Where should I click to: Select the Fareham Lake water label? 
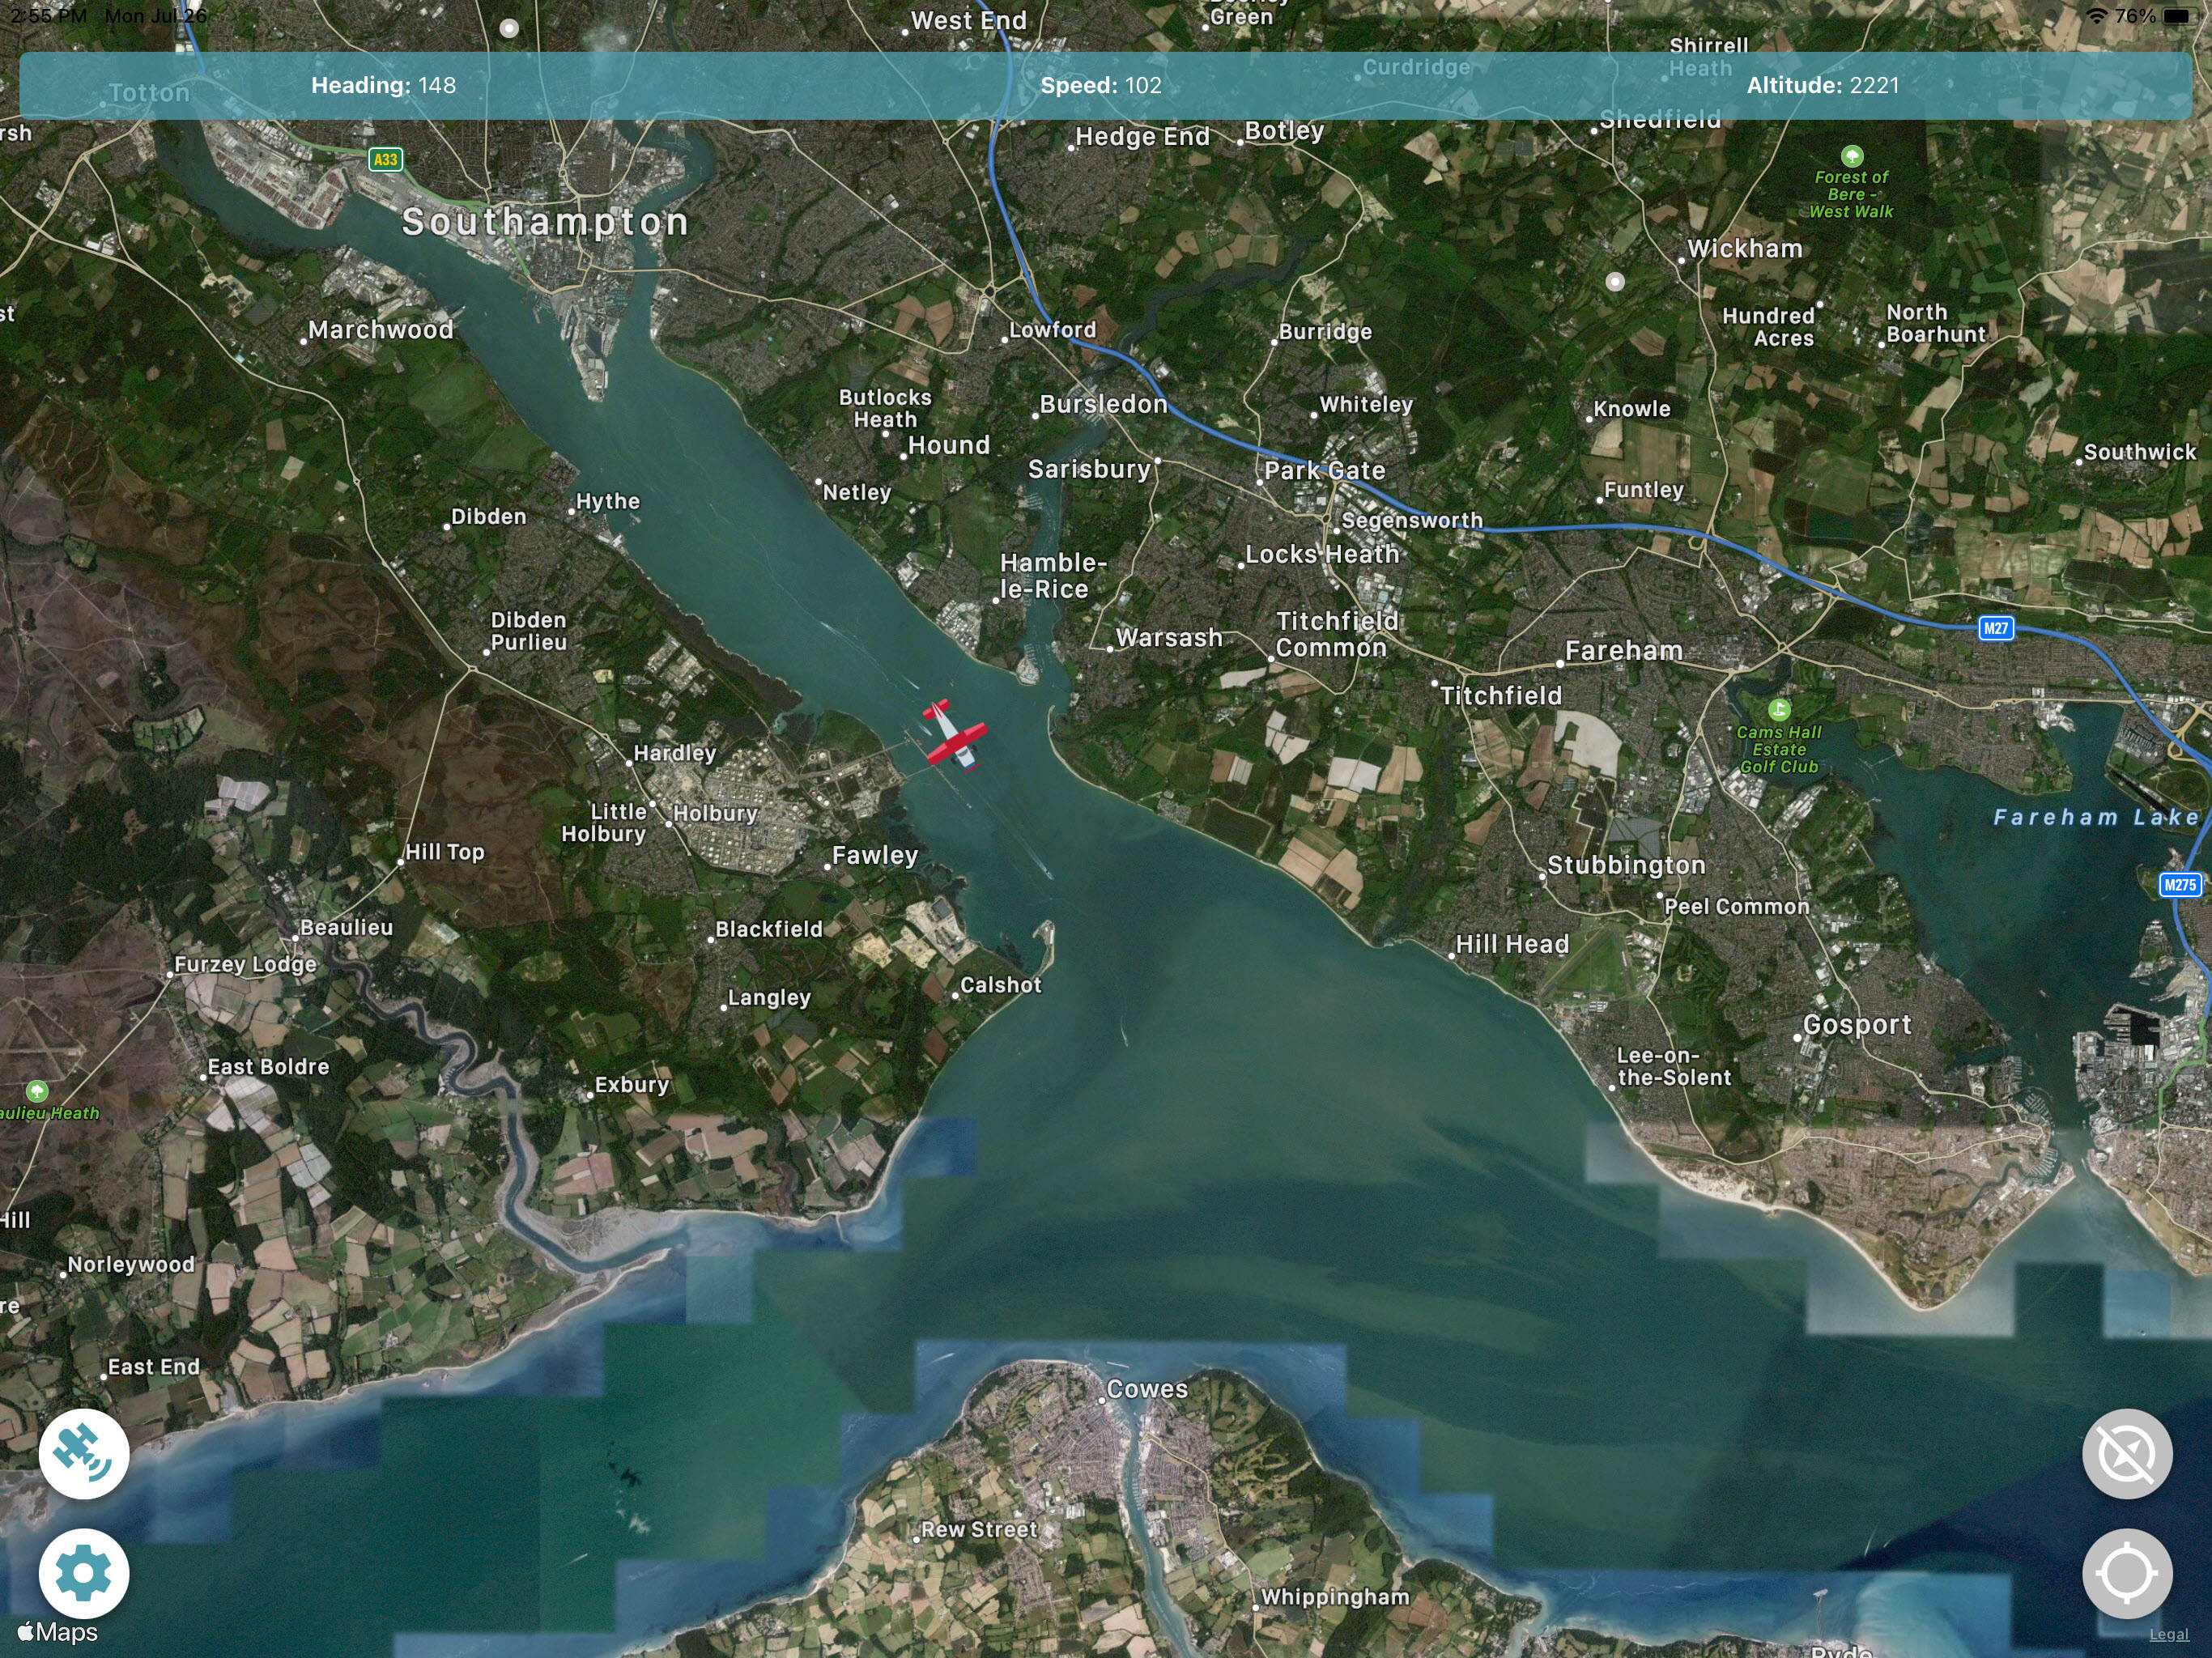click(2097, 817)
